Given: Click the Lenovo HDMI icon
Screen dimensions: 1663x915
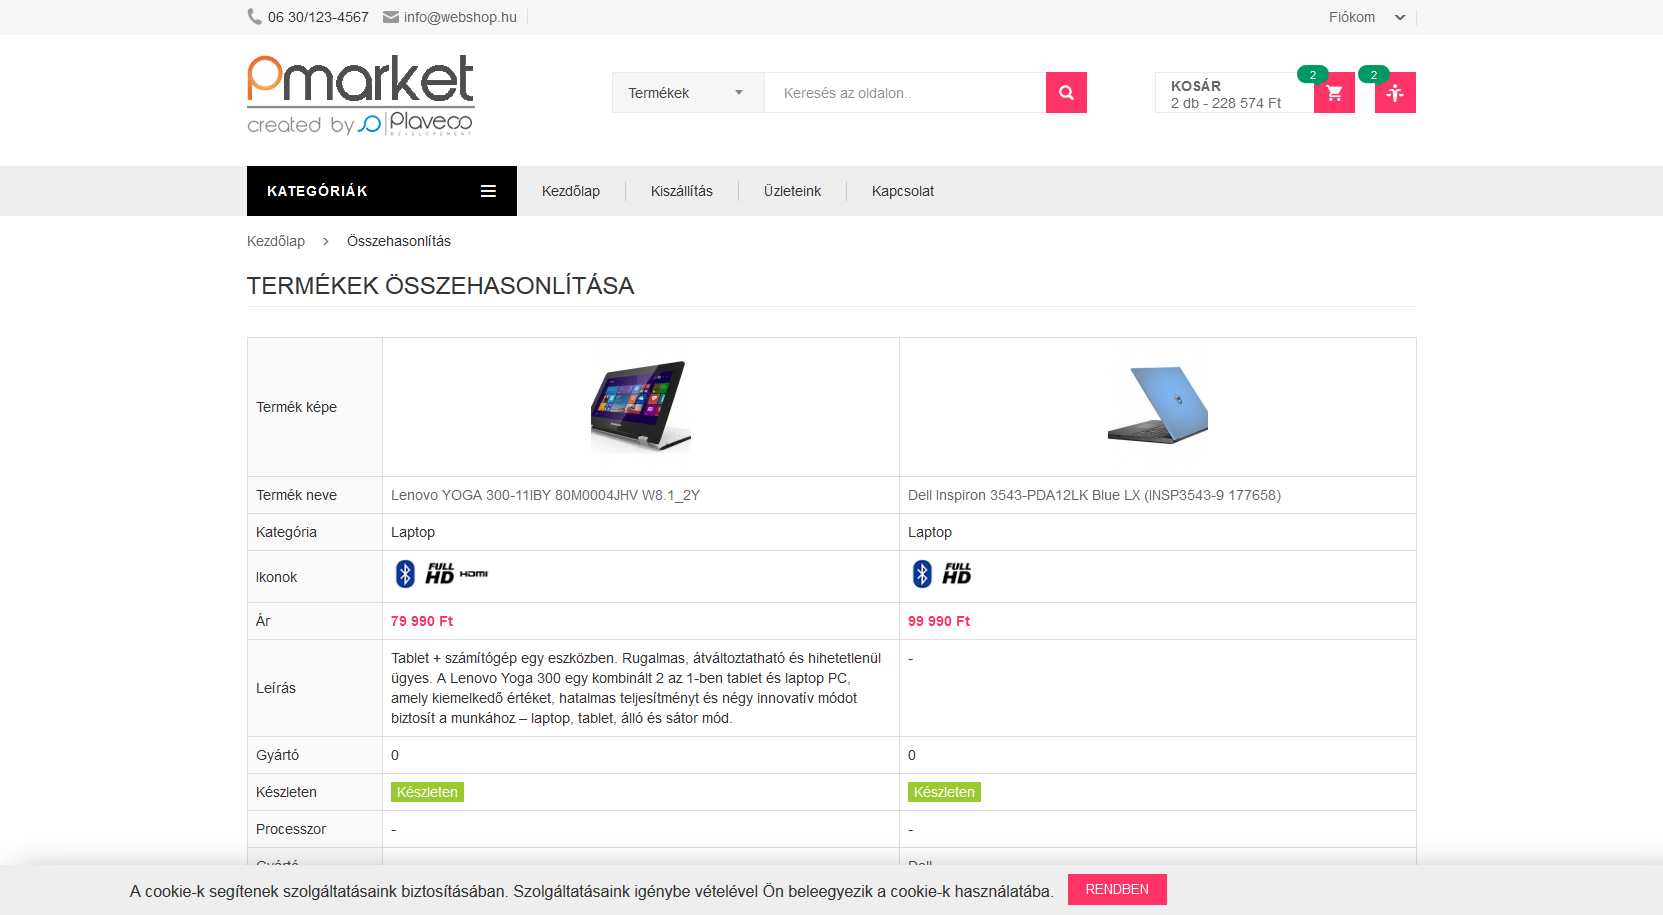Looking at the screenshot, I should click(x=474, y=574).
